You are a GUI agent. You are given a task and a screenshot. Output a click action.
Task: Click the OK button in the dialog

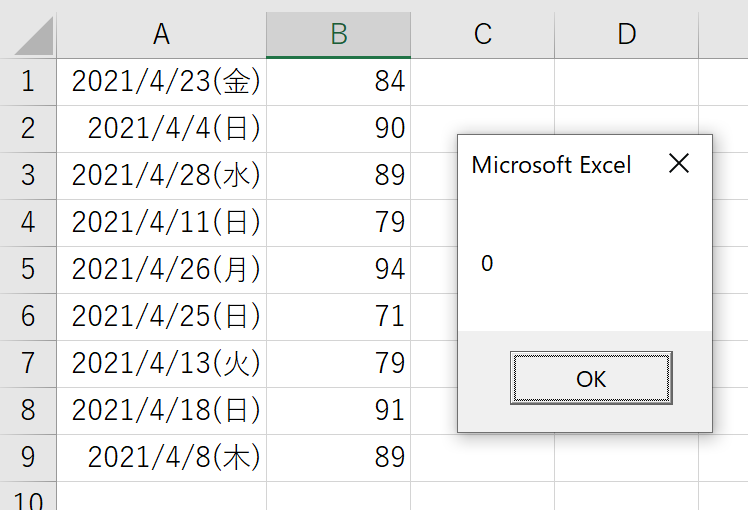tap(591, 378)
